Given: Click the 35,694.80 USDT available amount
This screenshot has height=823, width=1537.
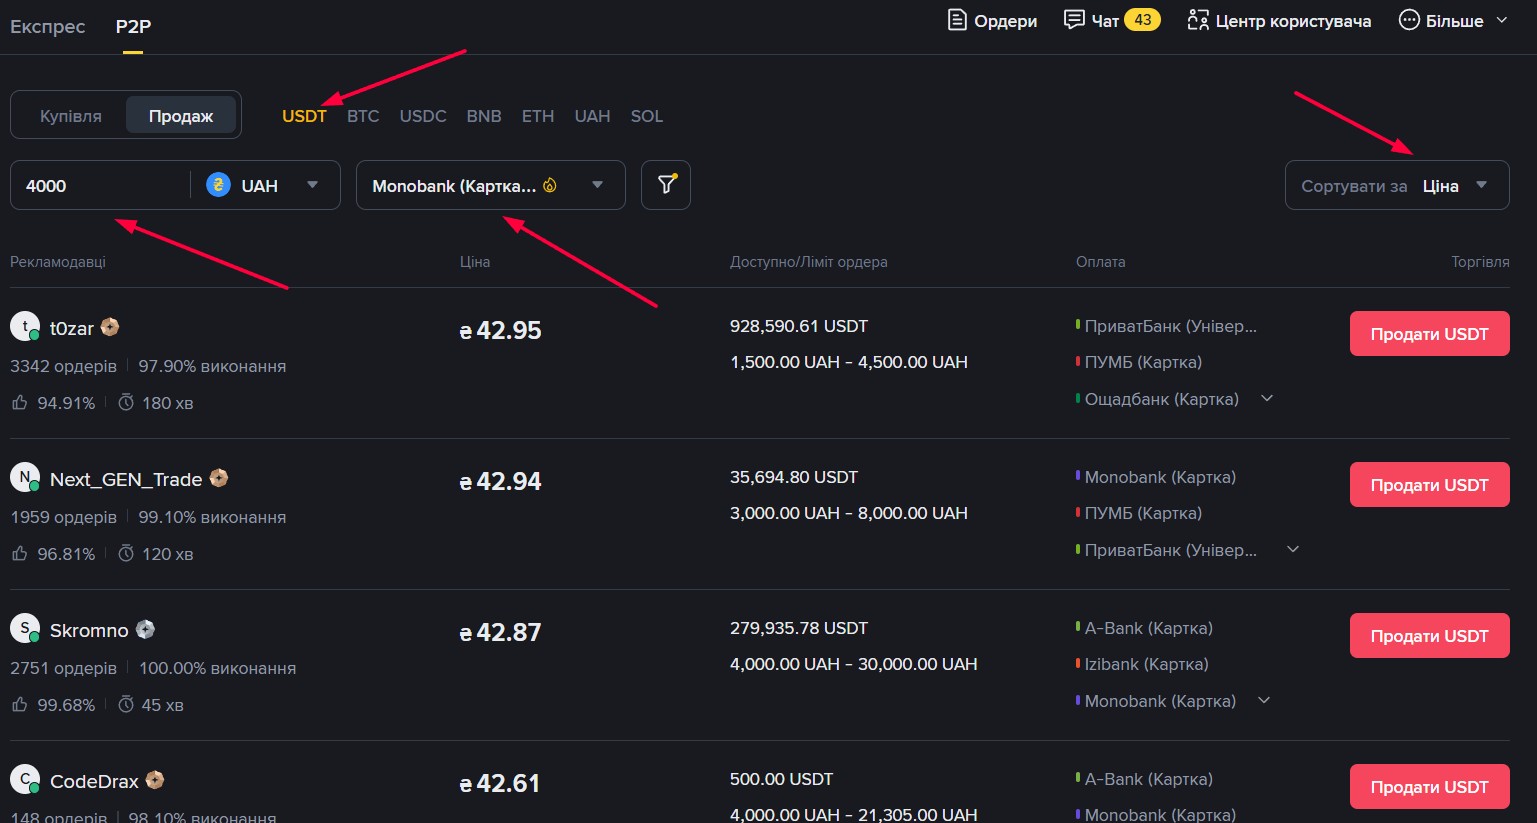Looking at the screenshot, I should [x=794, y=477].
